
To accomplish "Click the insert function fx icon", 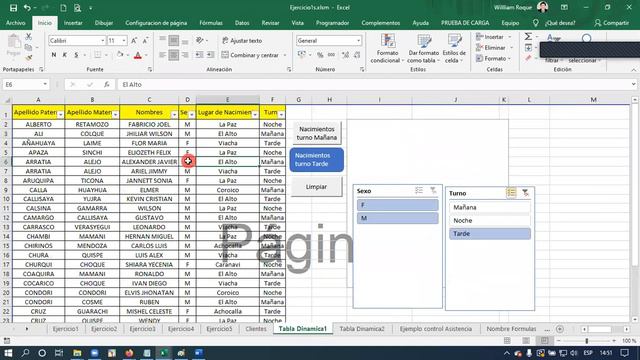I will coord(107,84).
